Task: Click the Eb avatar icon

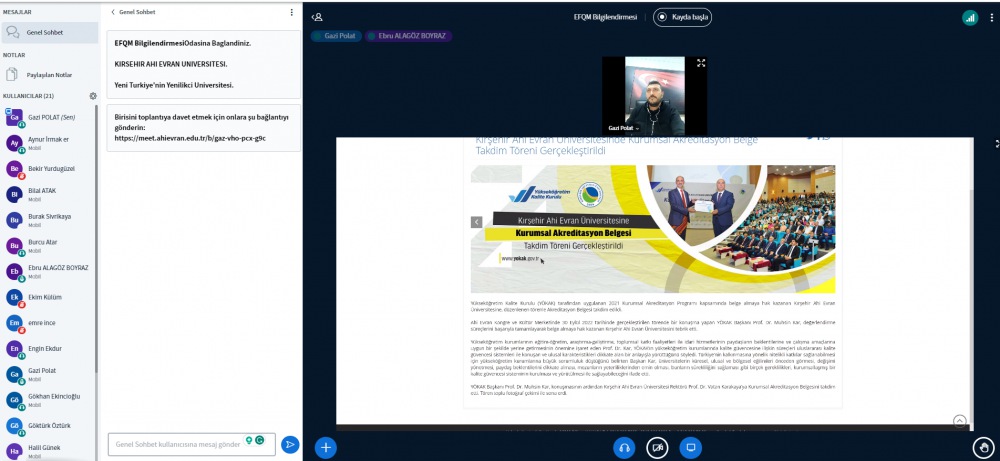Action: 14,272
